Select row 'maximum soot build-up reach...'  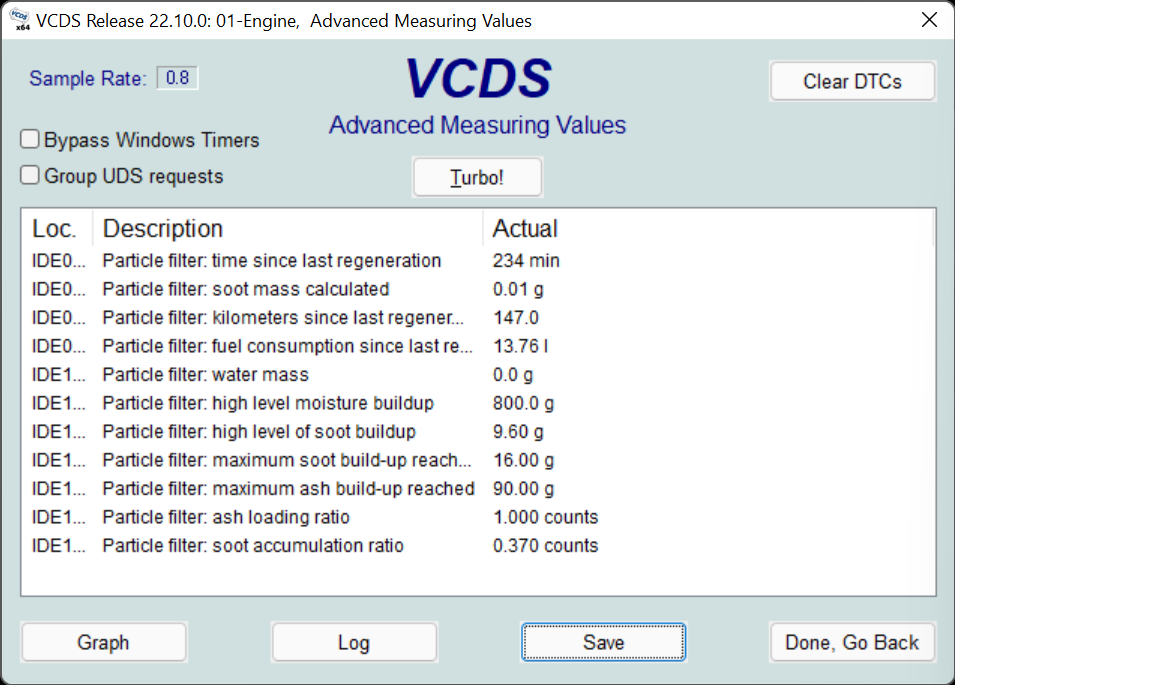tap(478, 460)
